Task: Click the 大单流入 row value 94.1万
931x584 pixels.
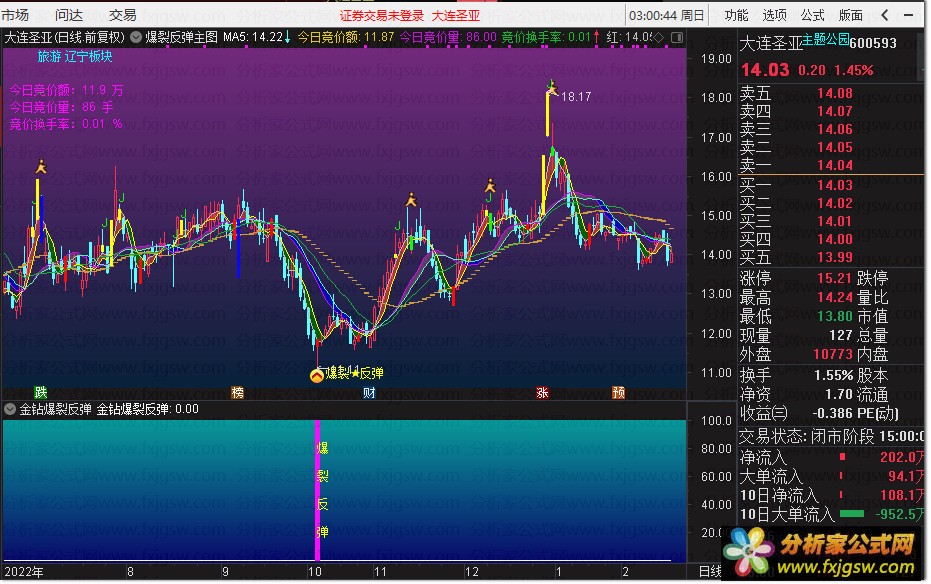Action: pos(905,476)
